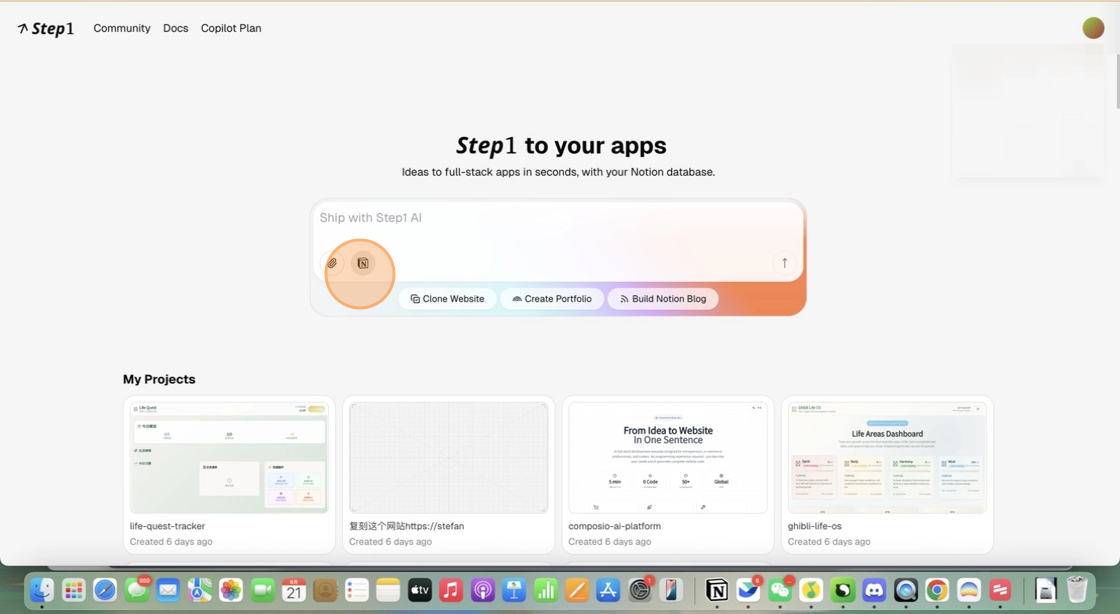Click the Notion database icon in prompt box
1120x614 pixels.
pyautogui.click(x=363, y=263)
